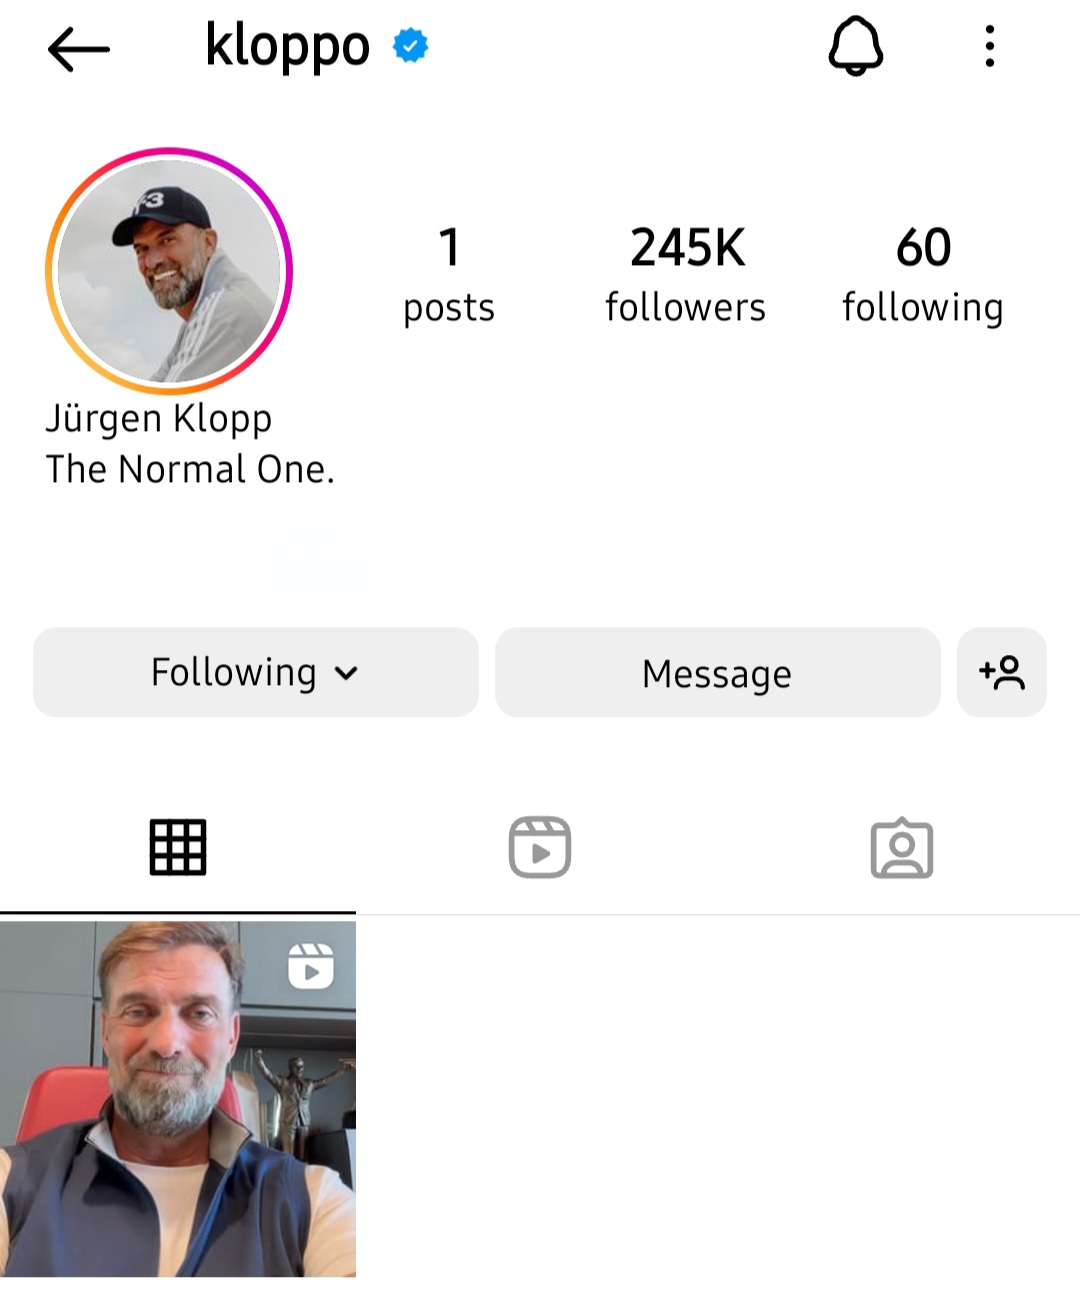The image size is (1080, 1291).
Task: Tap the Message button
Action: 717,672
